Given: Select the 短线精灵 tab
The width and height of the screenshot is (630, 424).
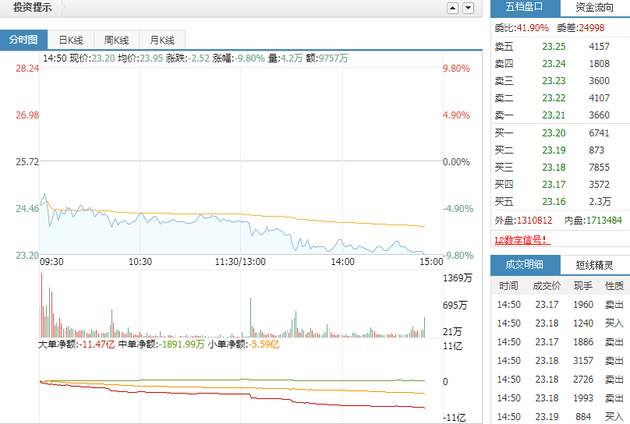Looking at the screenshot, I should click(x=595, y=265).
